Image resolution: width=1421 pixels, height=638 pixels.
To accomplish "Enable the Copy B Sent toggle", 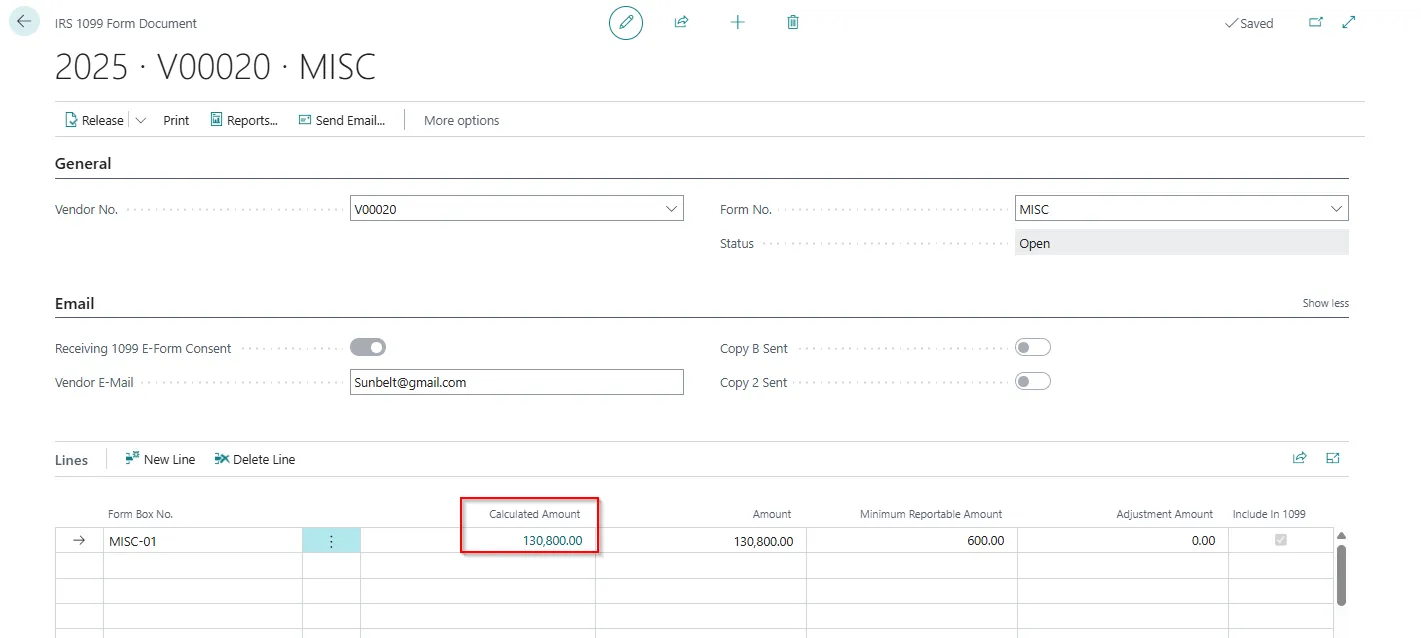I will tap(1033, 348).
